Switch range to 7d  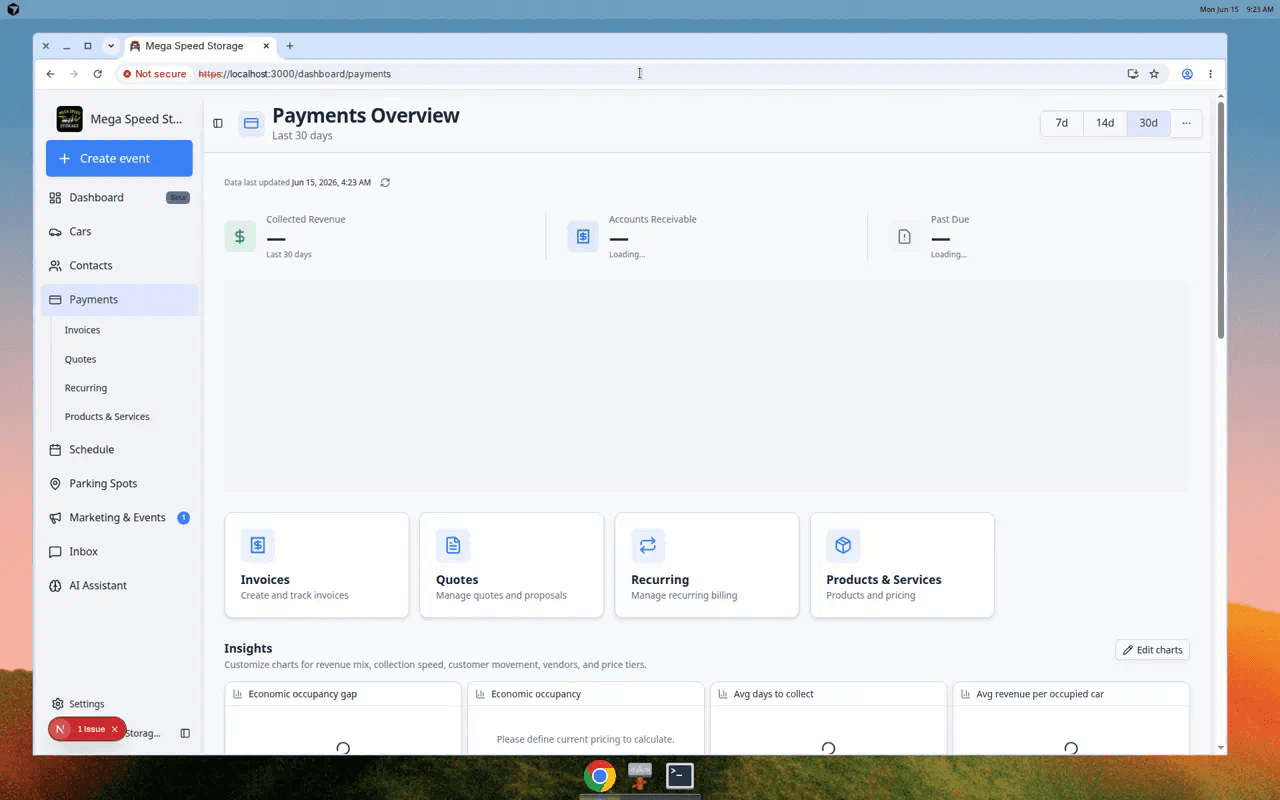[x=1062, y=123]
